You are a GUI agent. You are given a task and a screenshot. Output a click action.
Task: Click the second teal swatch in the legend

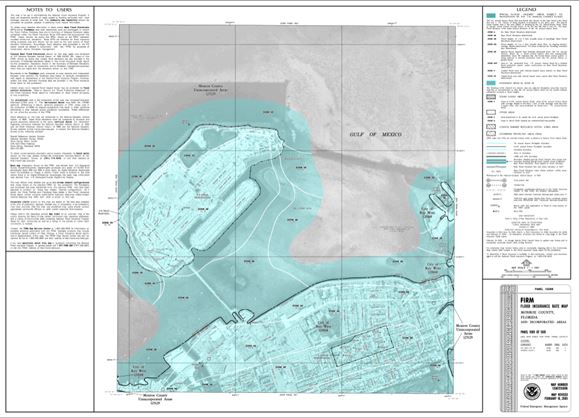(x=491, y=83)
